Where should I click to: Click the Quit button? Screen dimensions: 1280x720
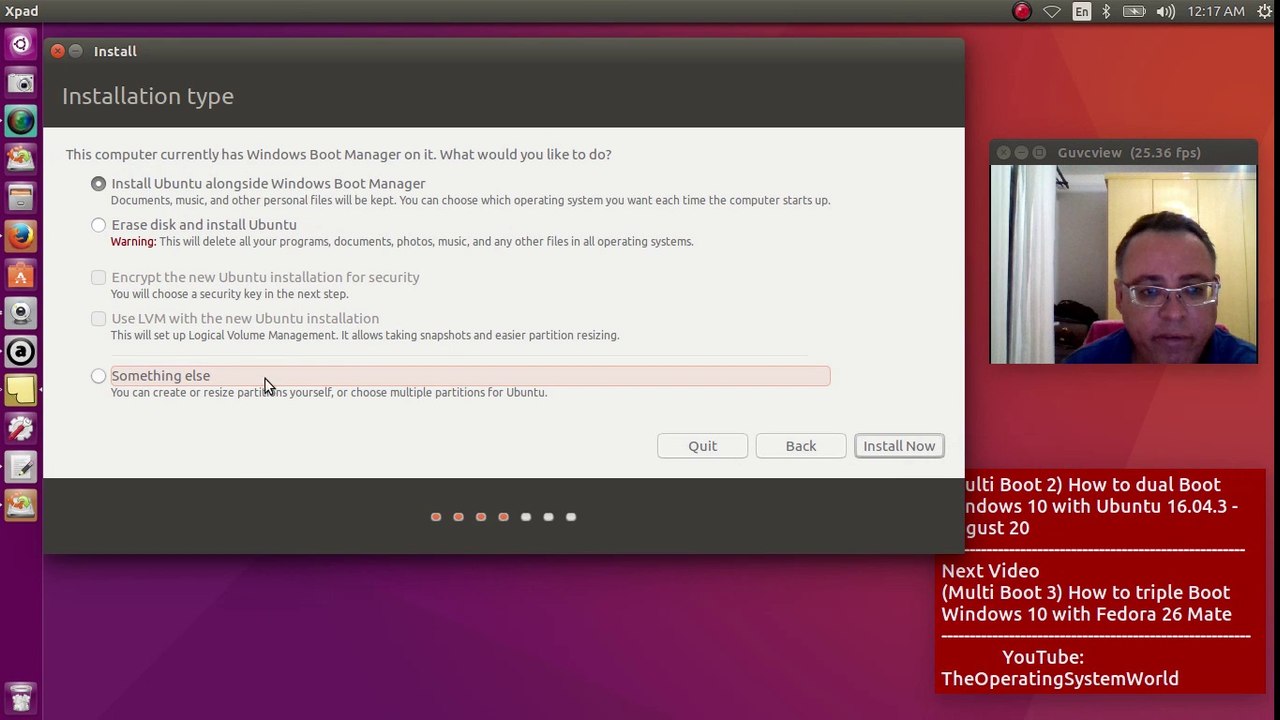point(702,446)
